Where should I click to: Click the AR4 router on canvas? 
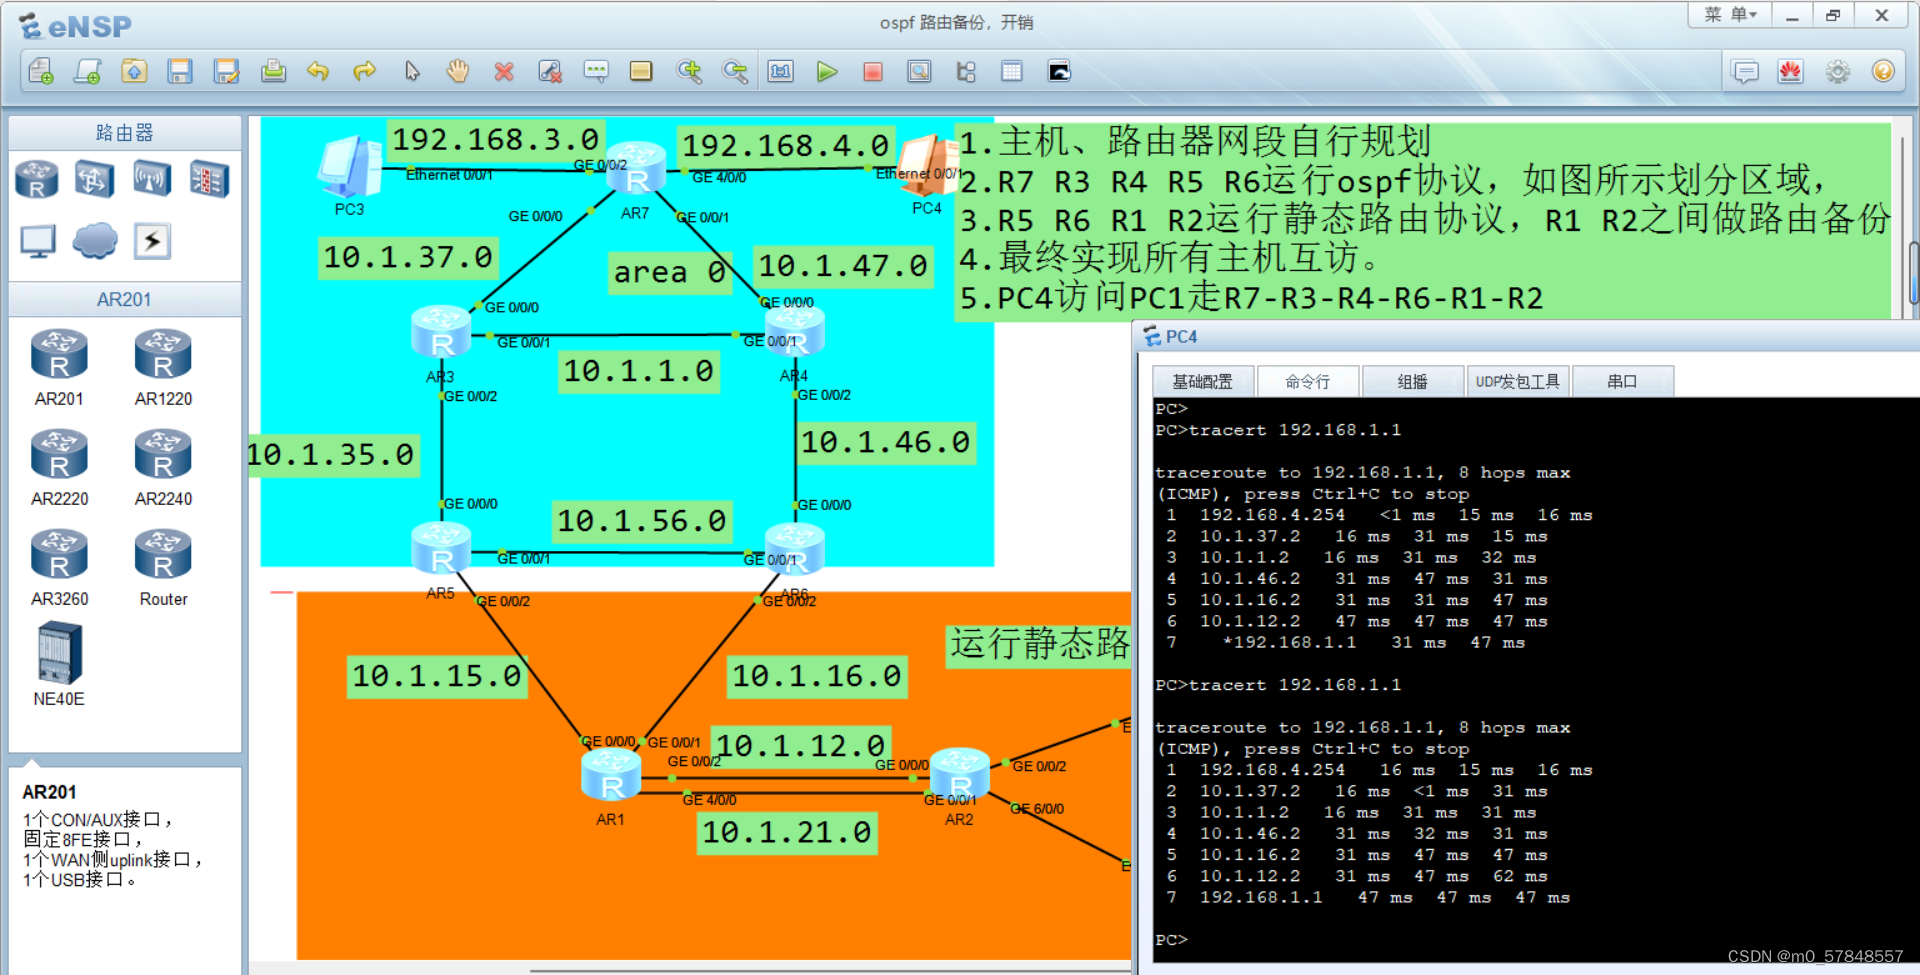pyautogui.click(x=795, y=333)
